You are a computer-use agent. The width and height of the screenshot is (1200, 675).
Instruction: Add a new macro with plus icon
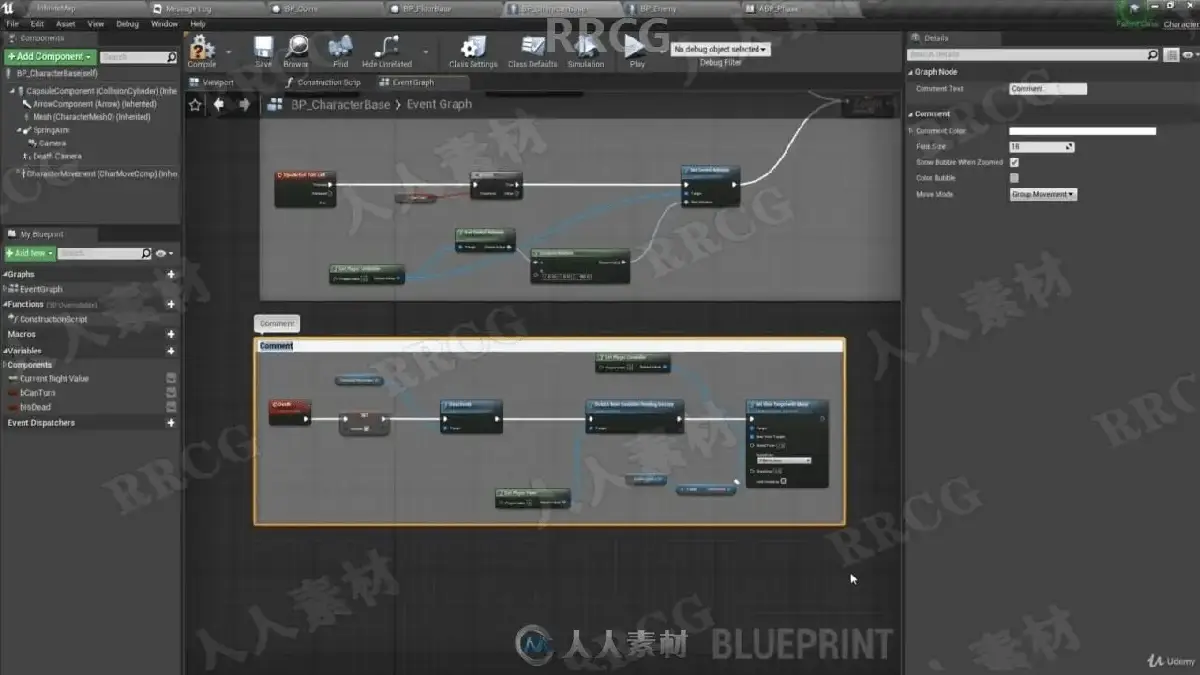171,335
